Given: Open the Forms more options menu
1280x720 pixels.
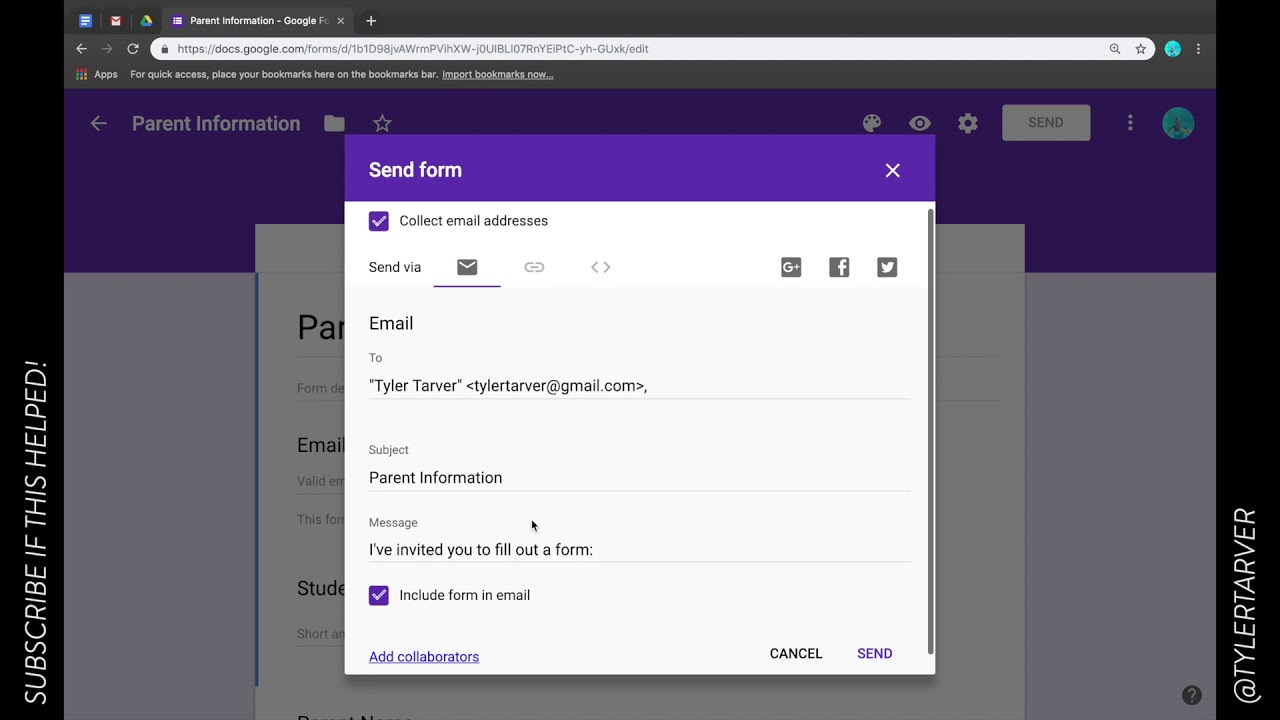Looking at the screenshot, I should [1130, 122].
